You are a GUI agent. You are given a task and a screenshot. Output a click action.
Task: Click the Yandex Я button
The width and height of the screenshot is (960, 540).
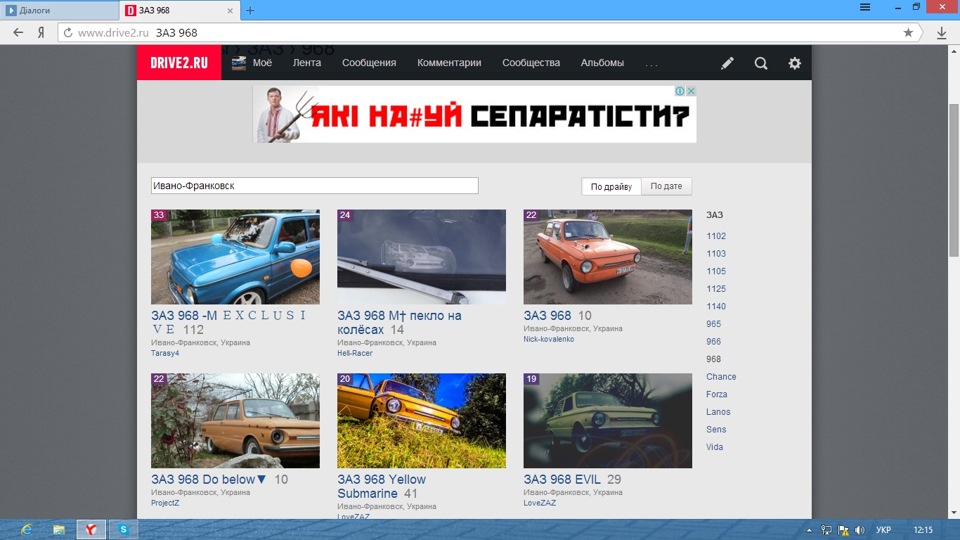[41, 32]
